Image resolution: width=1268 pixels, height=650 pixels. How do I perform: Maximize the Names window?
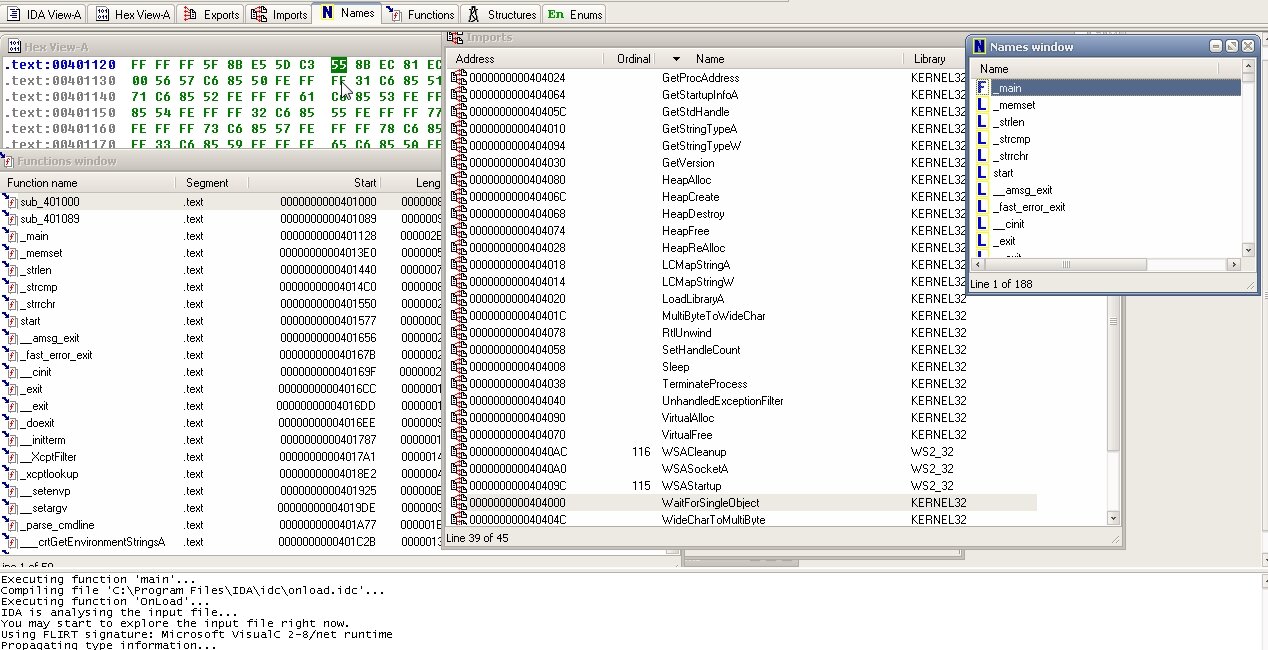1231,47
